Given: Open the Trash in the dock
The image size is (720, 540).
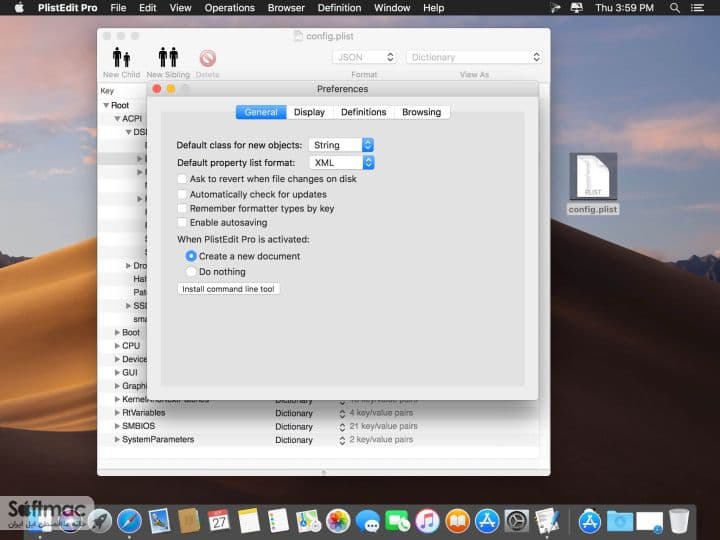Looking at the screenshot, I should [x=679, y=521].
